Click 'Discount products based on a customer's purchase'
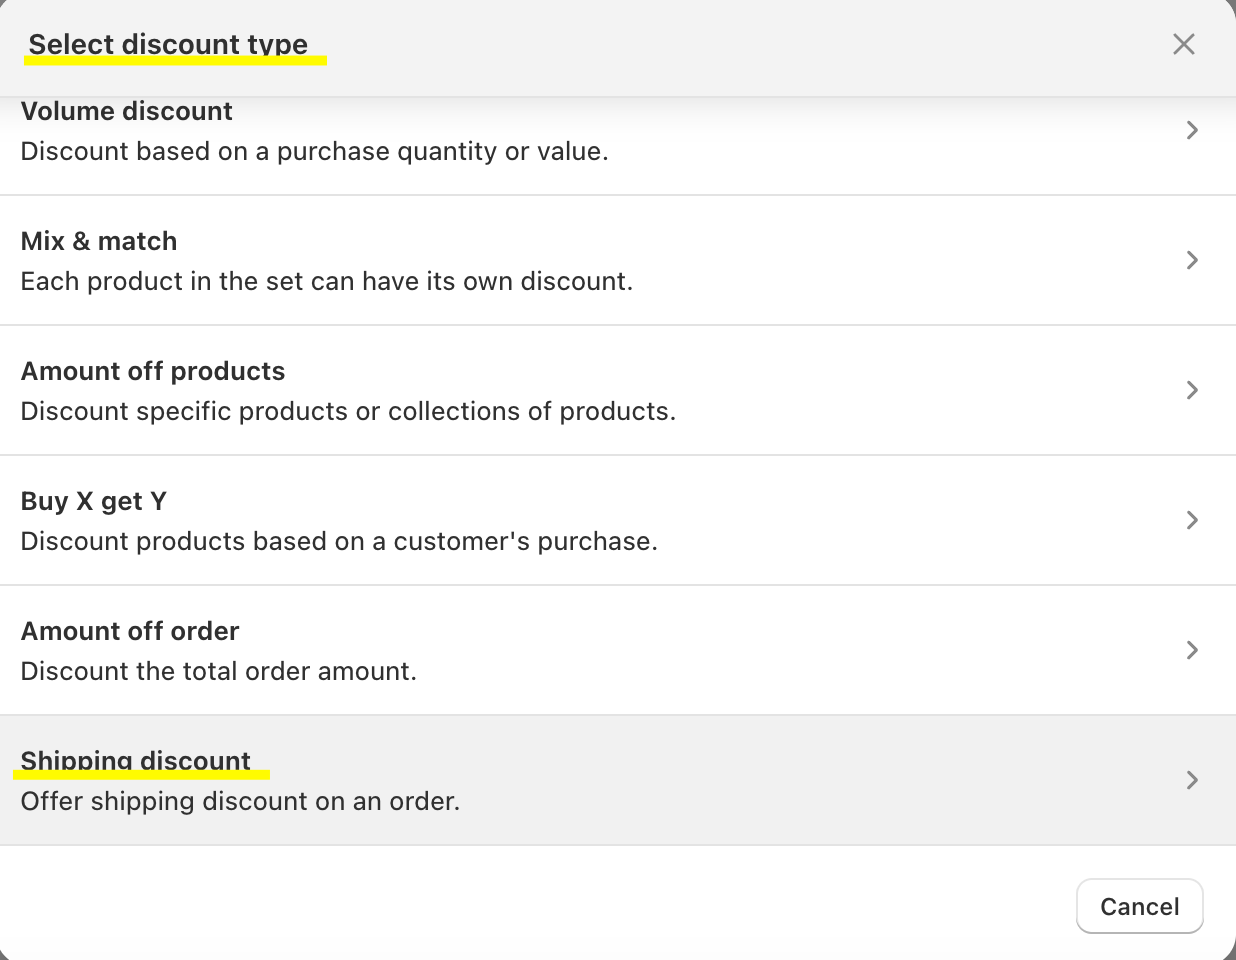Viewport: 1236px width, 960px height. 339,541
